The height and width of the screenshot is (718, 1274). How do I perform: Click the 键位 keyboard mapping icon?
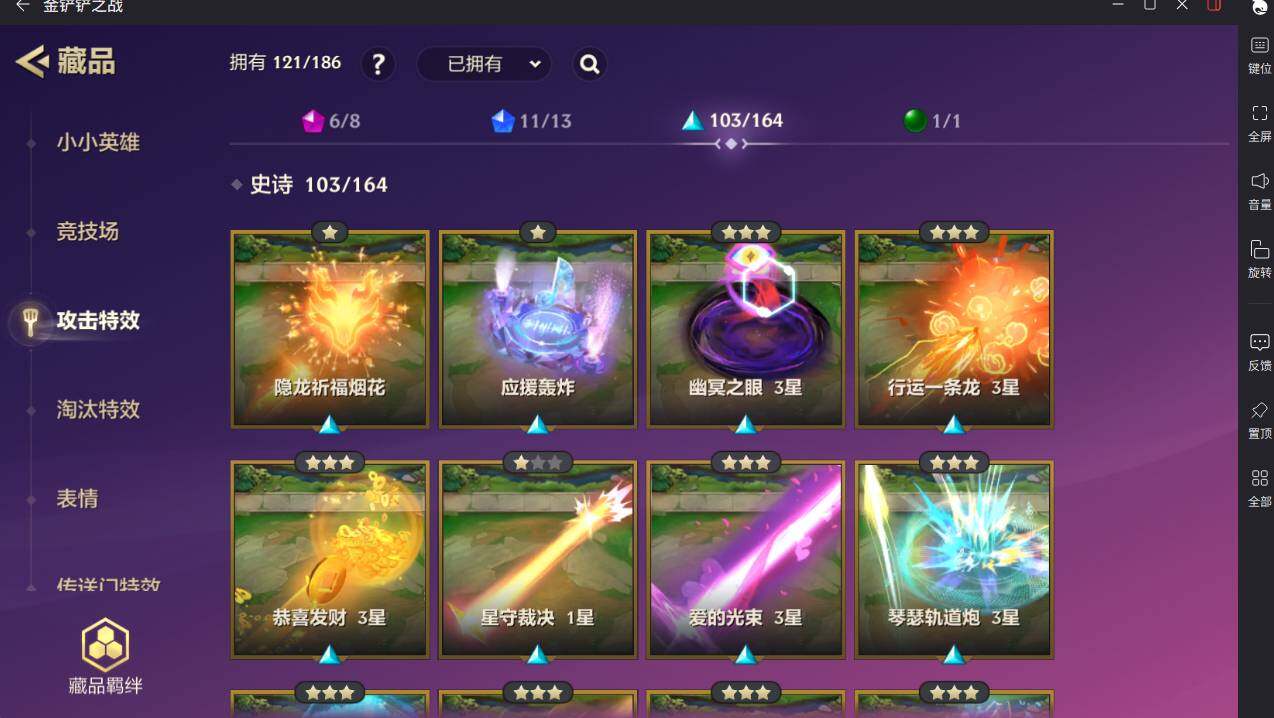(1259, 46)
